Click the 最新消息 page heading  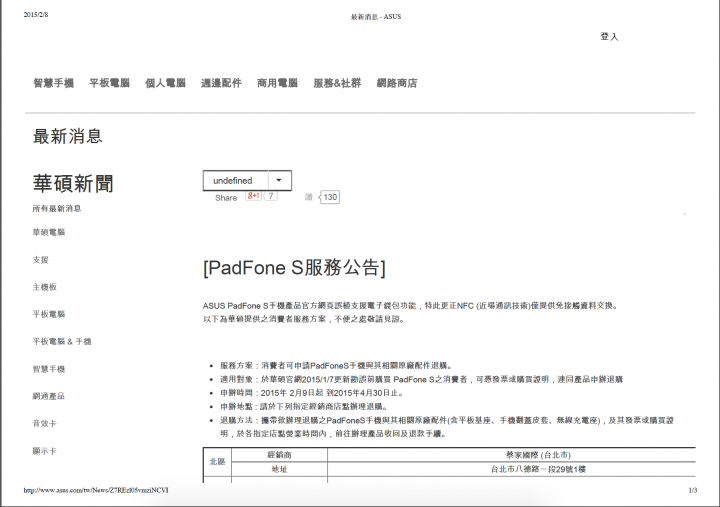68,136
